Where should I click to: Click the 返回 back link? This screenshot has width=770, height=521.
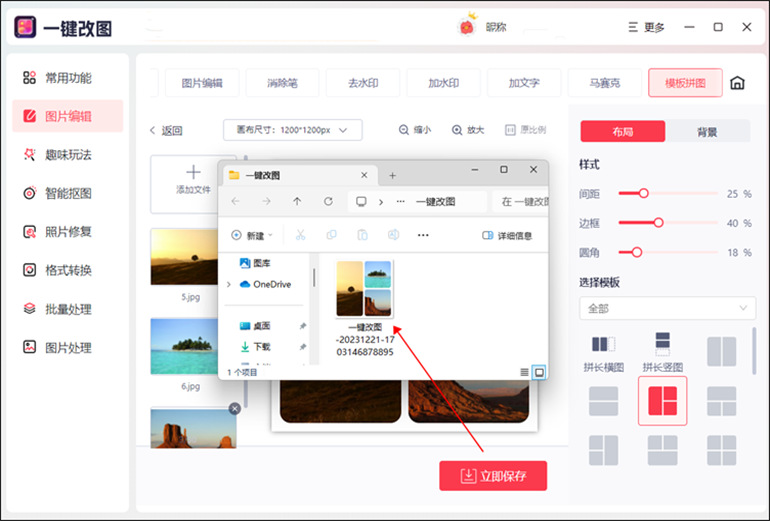tap(166, 131)
